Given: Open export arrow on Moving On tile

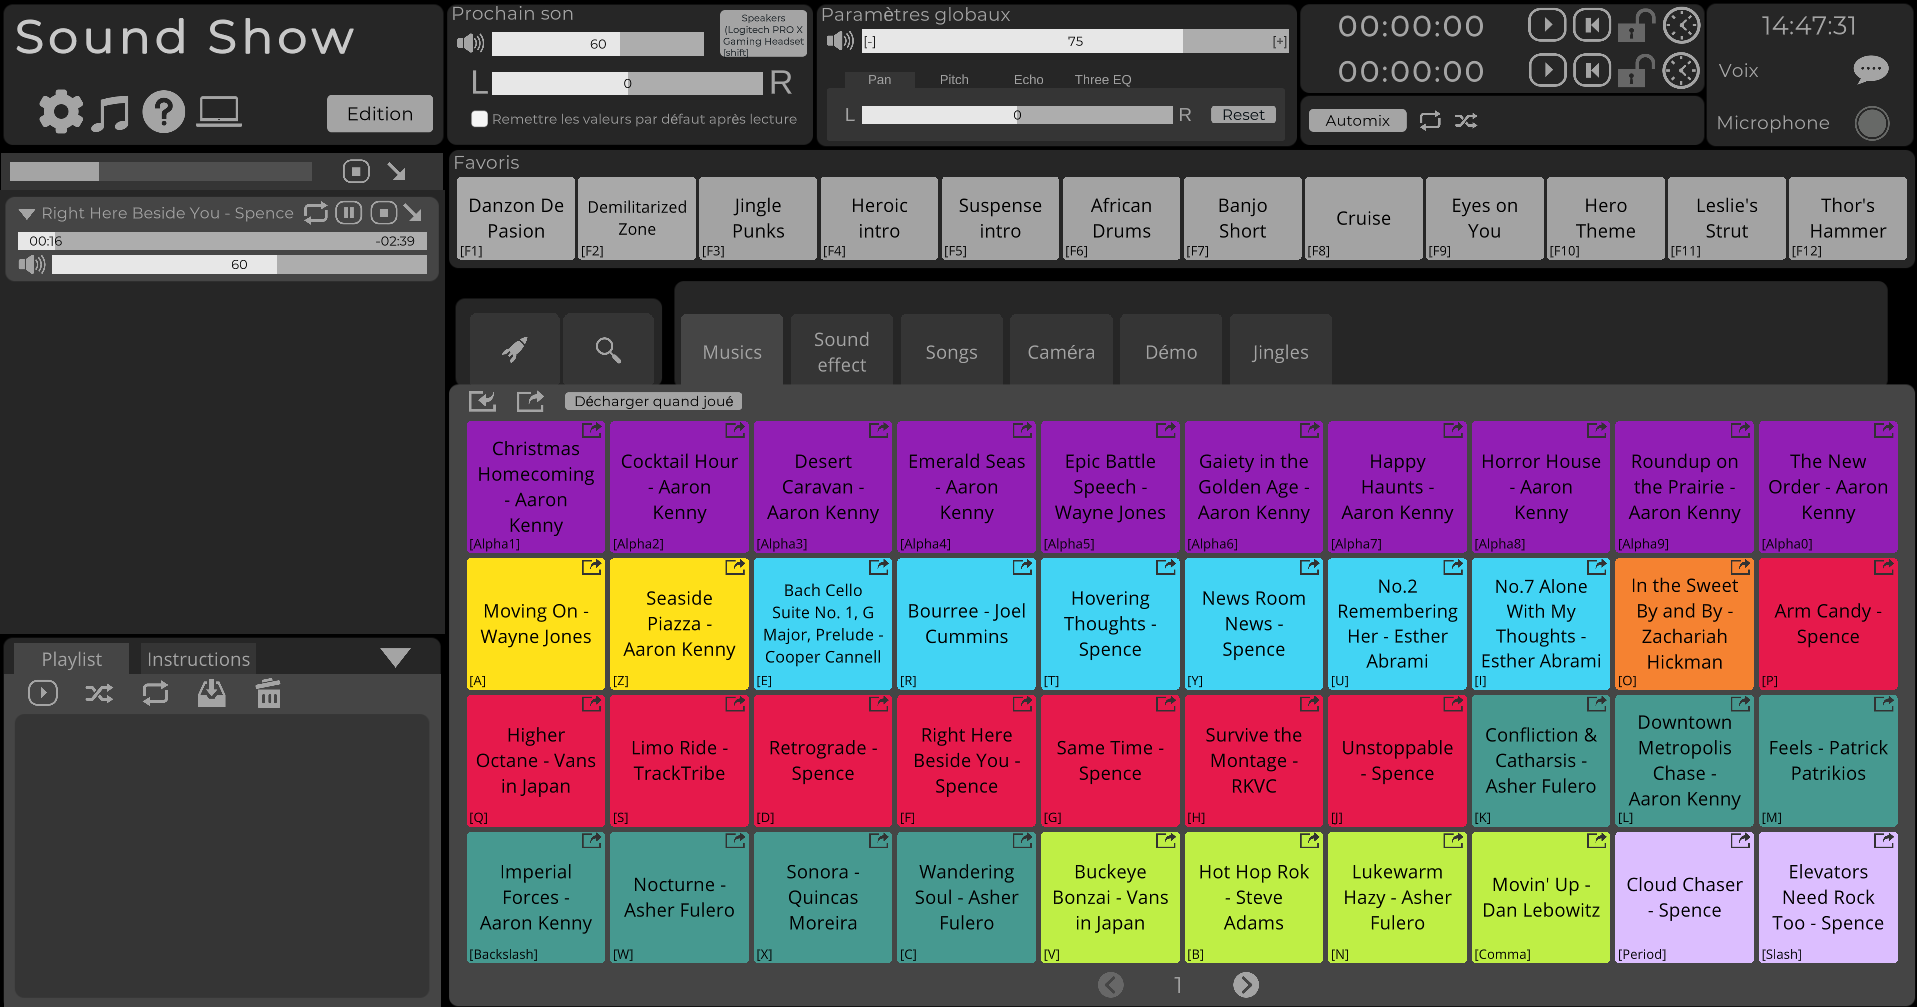Looking at the screenshot, I should 592,567.
